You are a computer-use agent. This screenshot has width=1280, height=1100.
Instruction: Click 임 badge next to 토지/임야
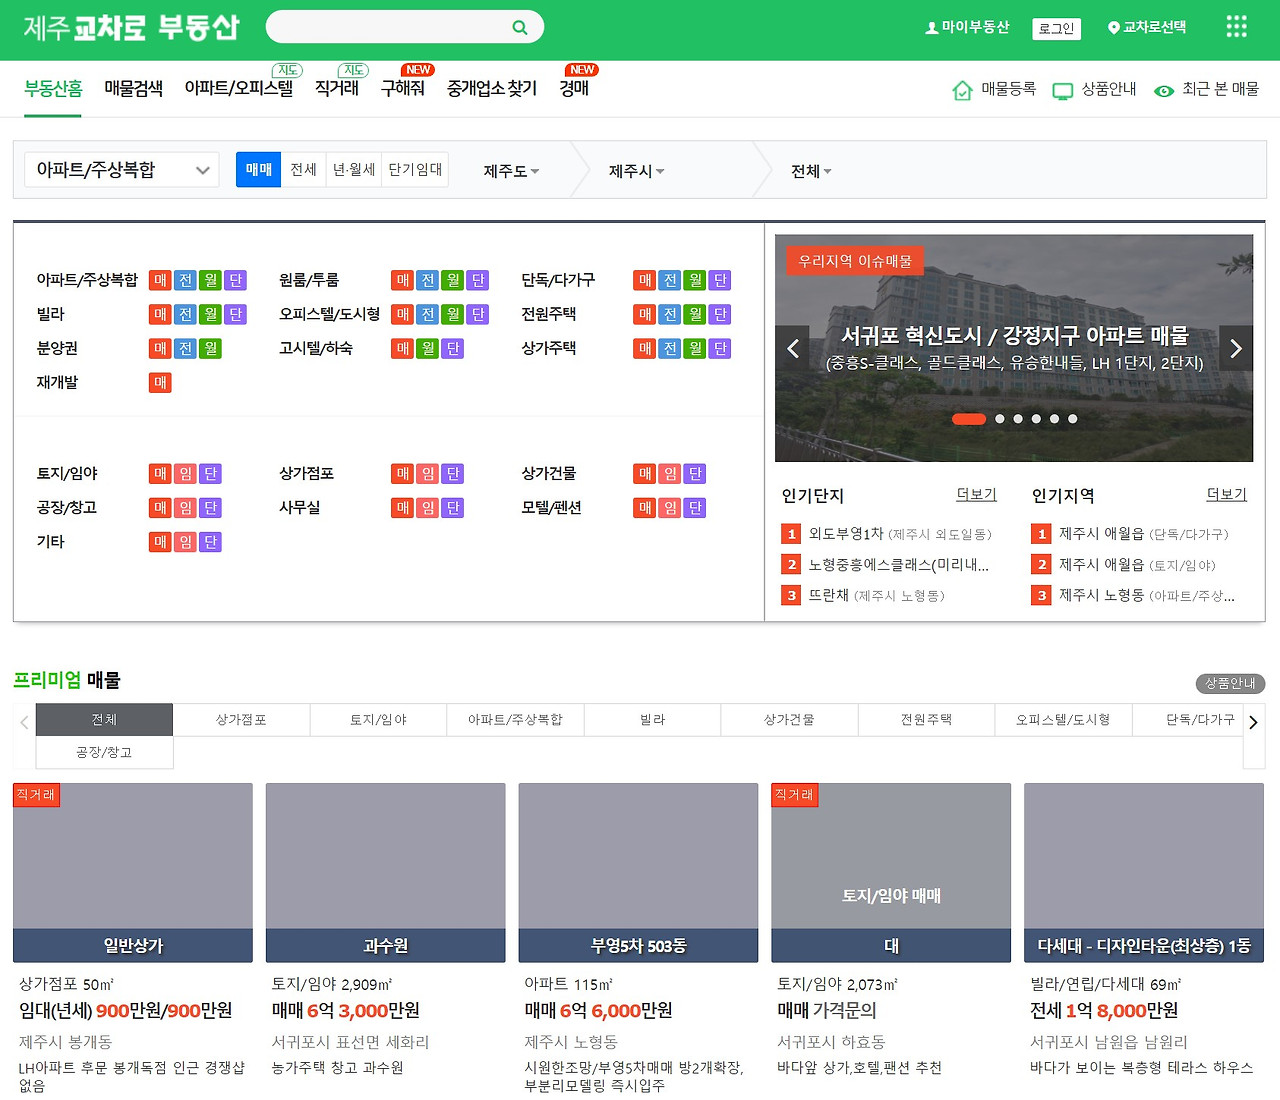[x=185, y=473]
